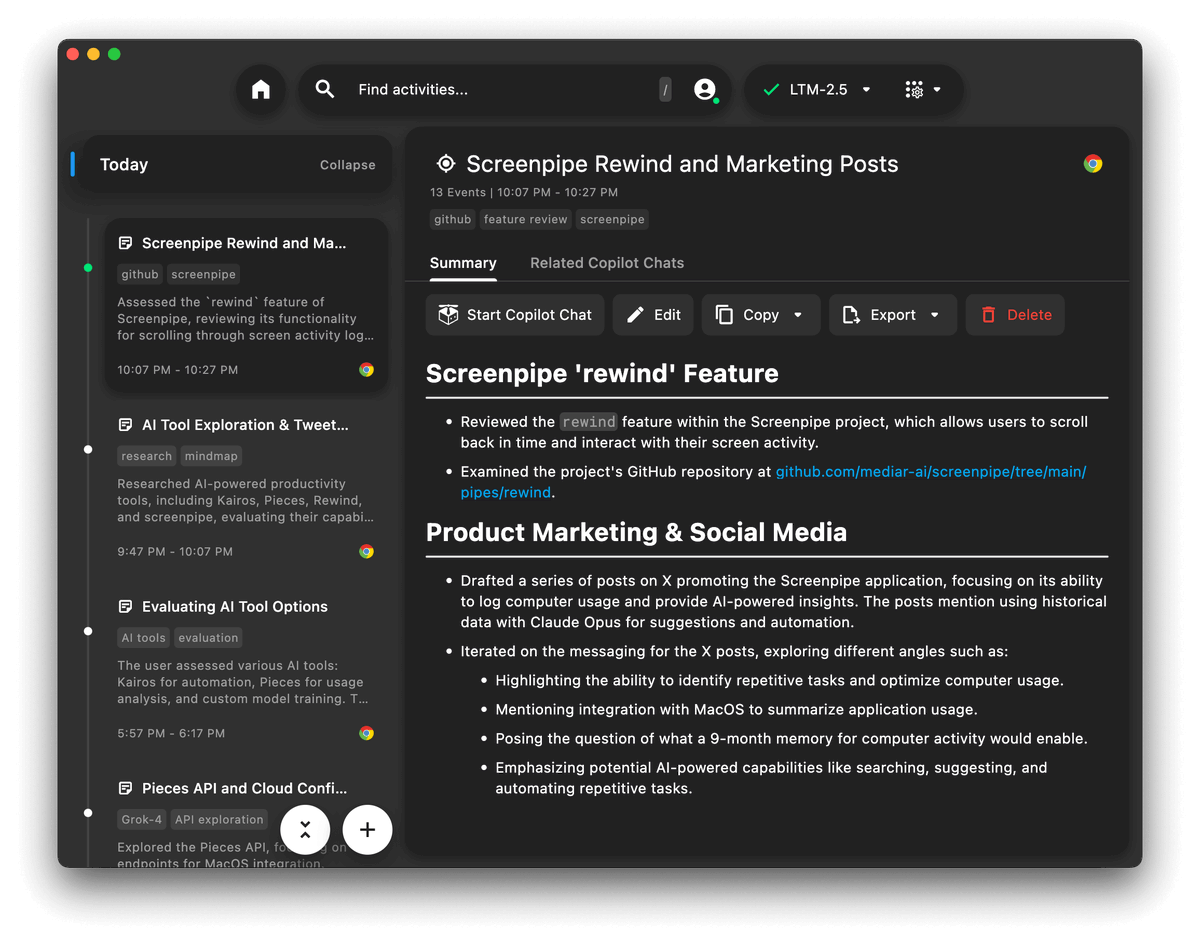Click the timeline dot beside AI Tool Exploration

tap(88, 450)
